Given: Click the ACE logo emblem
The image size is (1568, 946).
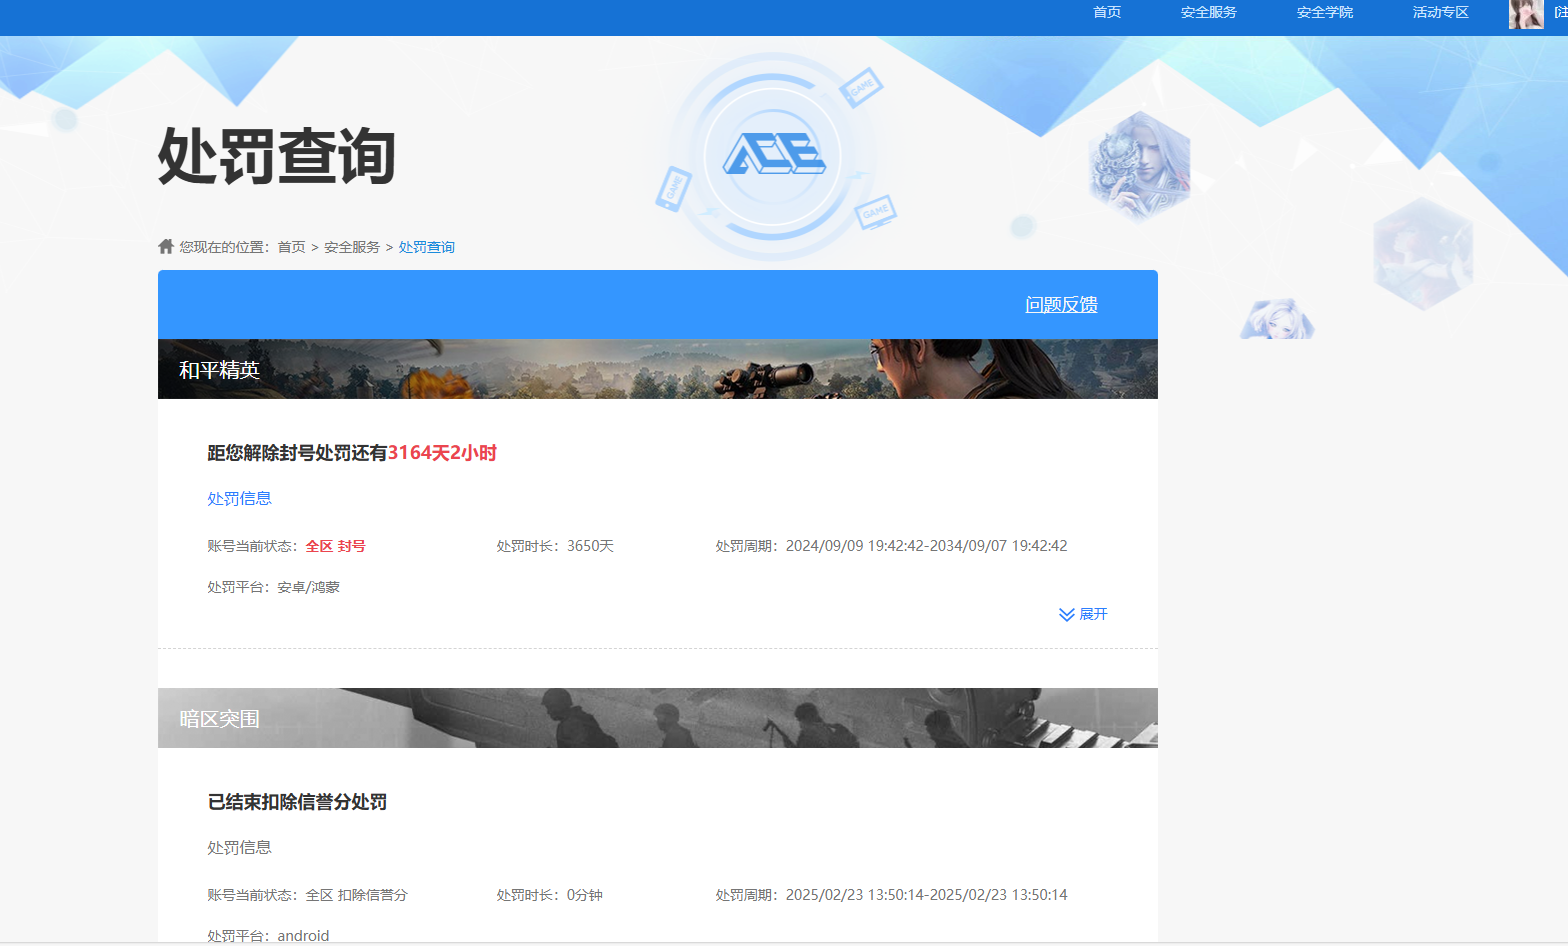Looking at the screenshot, I should point(773,156).
